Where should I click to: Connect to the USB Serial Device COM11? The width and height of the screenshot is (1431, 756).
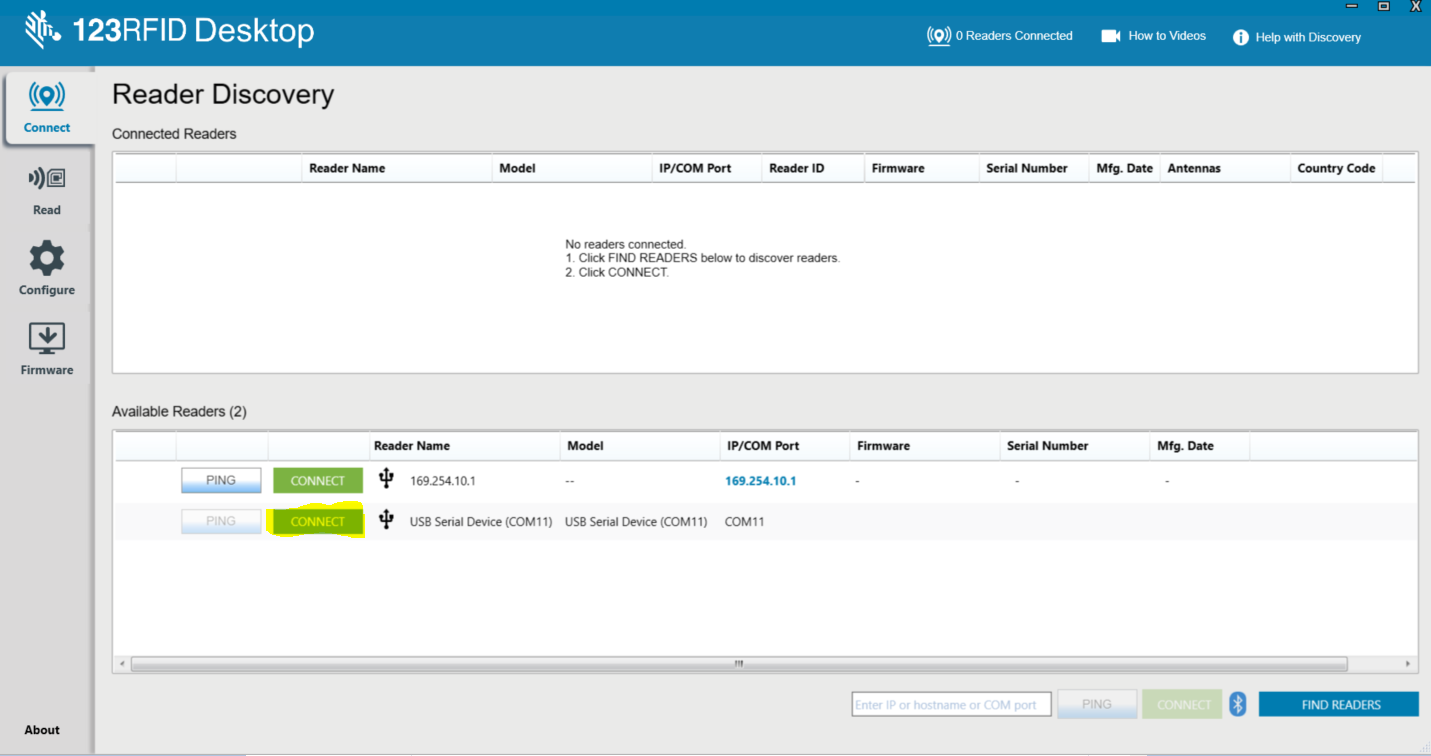click(x=317, y=521)
